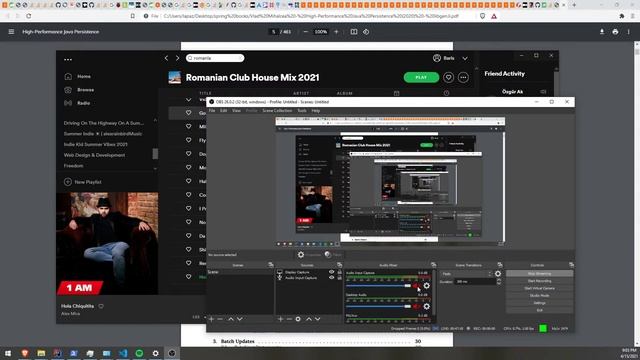The width and height of the screenshot is (640, 360).
Task: Rotate the PDF with the rotate icon
Action: pyautogui.click(x=366, y=31)
